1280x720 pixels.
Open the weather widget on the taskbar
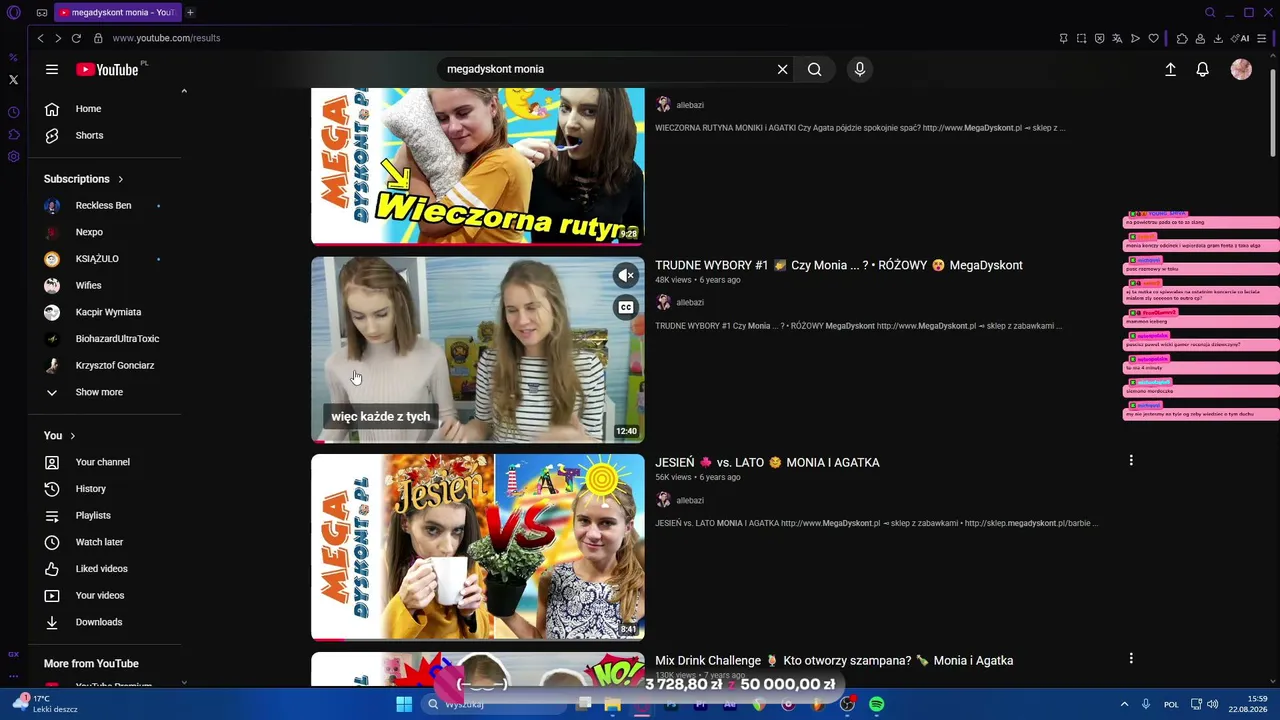click(x=46, y=704)
